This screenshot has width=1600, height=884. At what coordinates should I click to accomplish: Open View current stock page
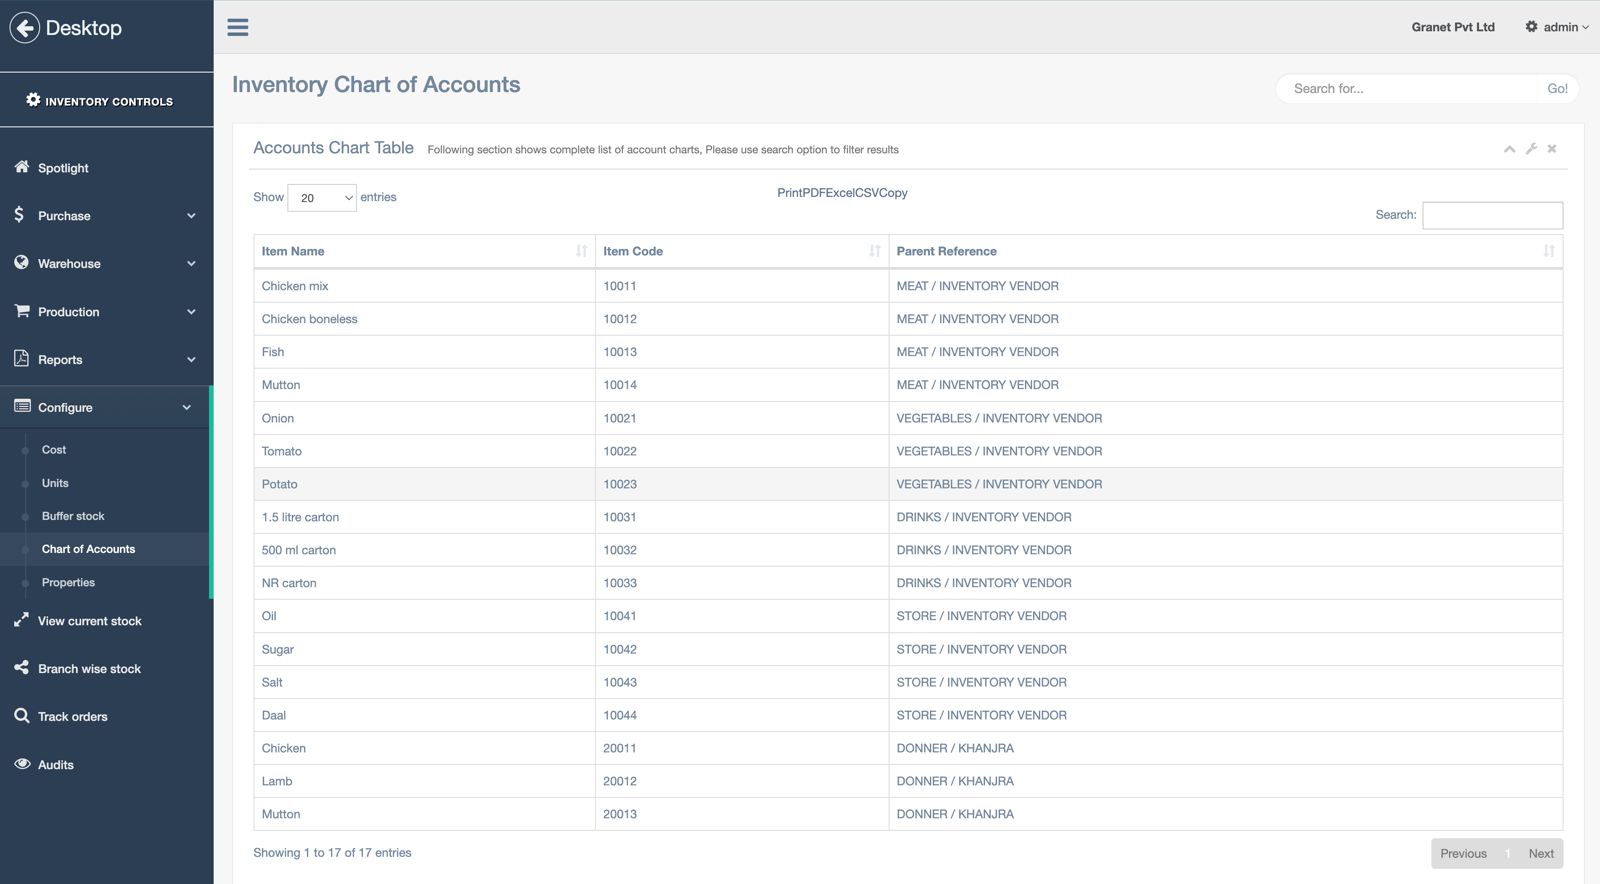tap(90, 621)
